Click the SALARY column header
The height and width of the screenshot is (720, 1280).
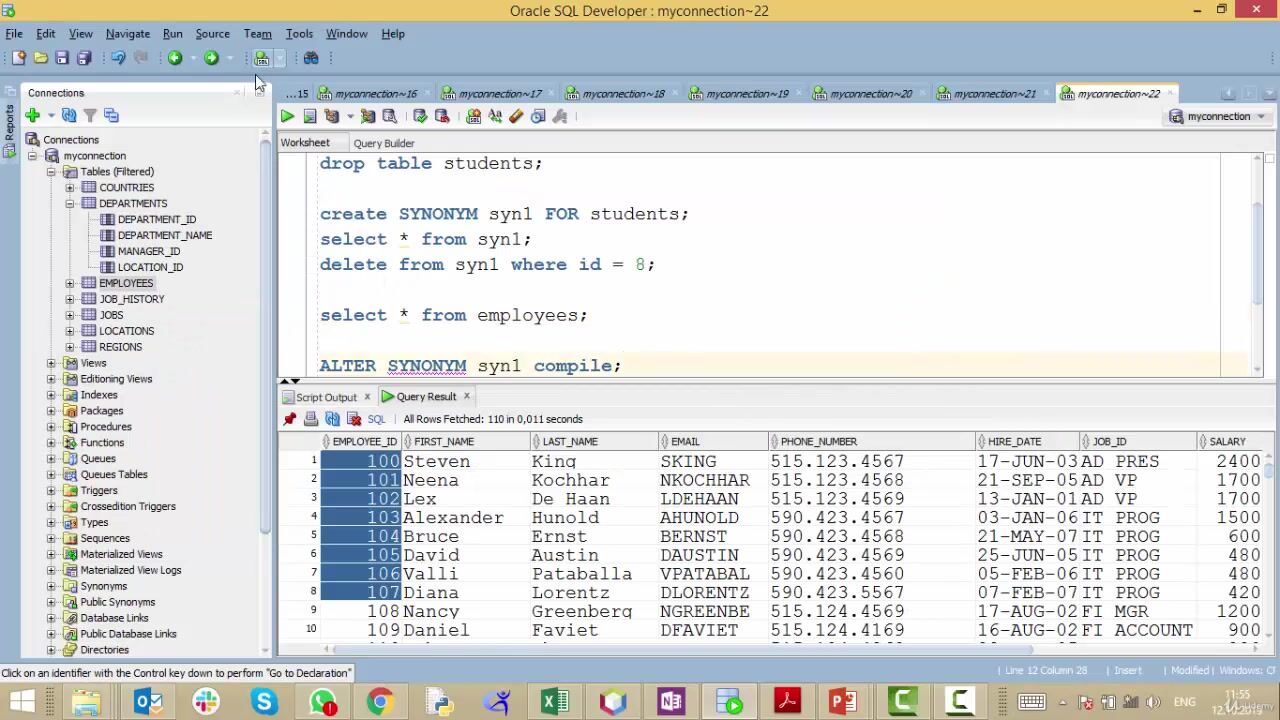(x=1227, y=442)
